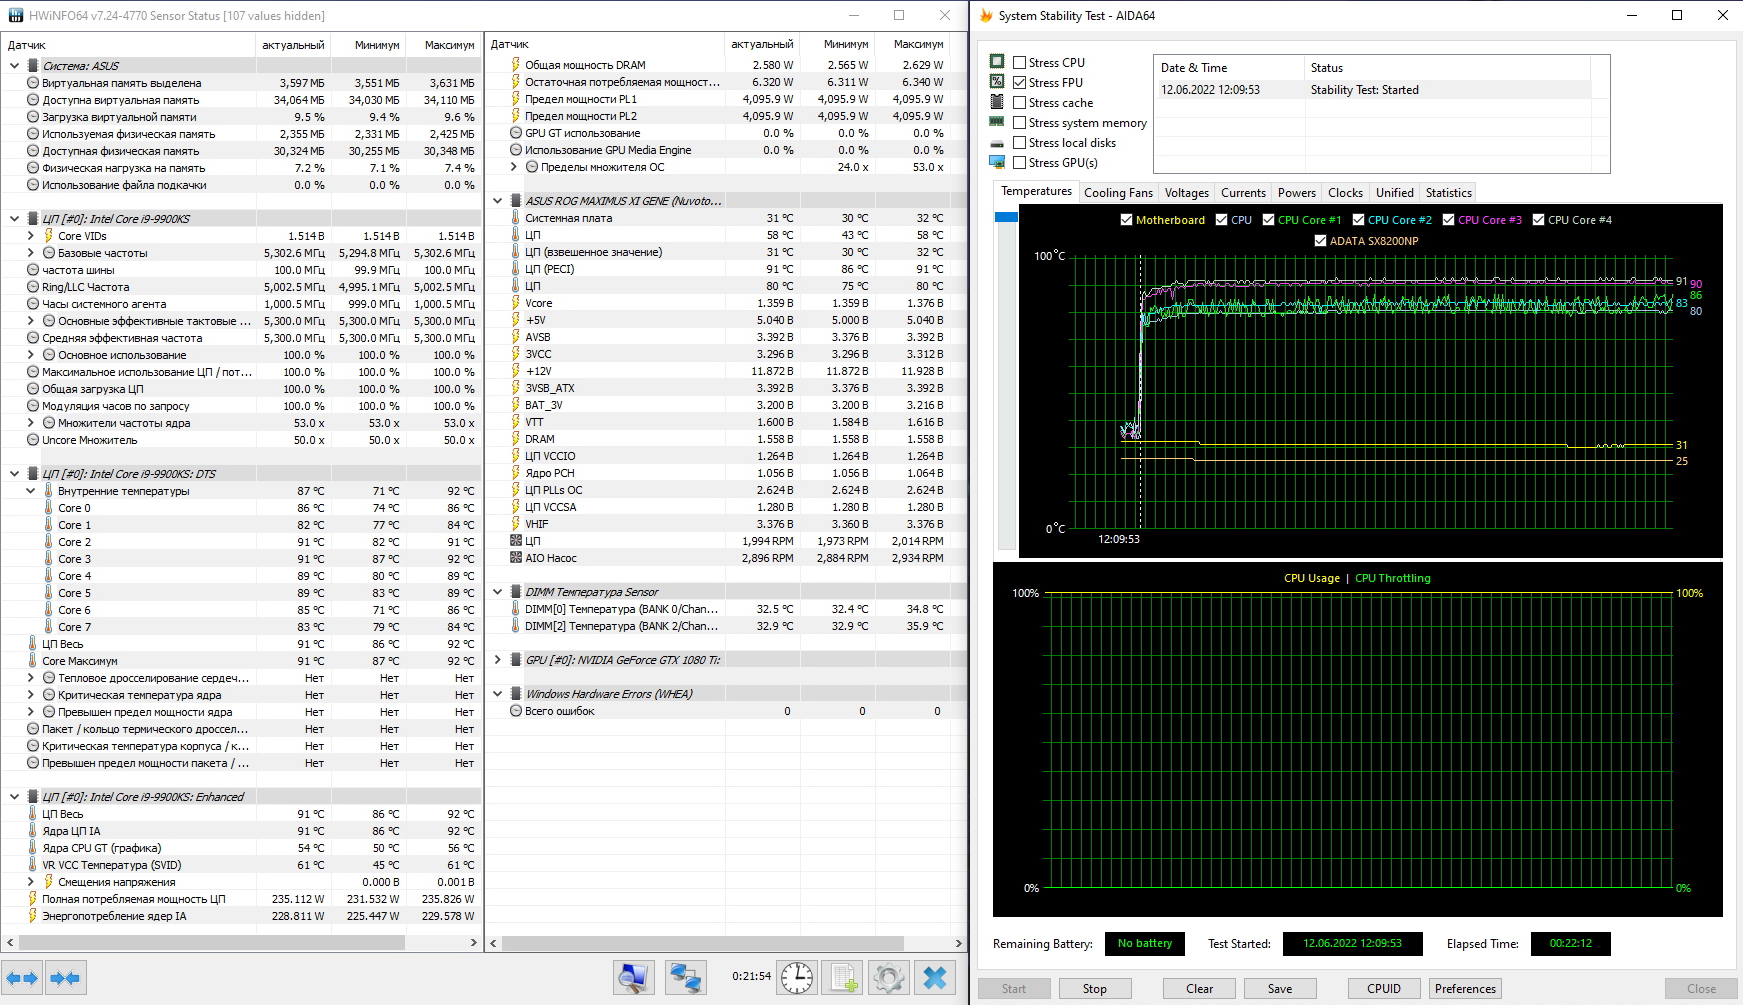Image resolution: width=1743 pixels, height=1005 pixels.
Task: Enable the Stress CPU checkbox
Action: pyautogui.click(x=1020, y=63)
